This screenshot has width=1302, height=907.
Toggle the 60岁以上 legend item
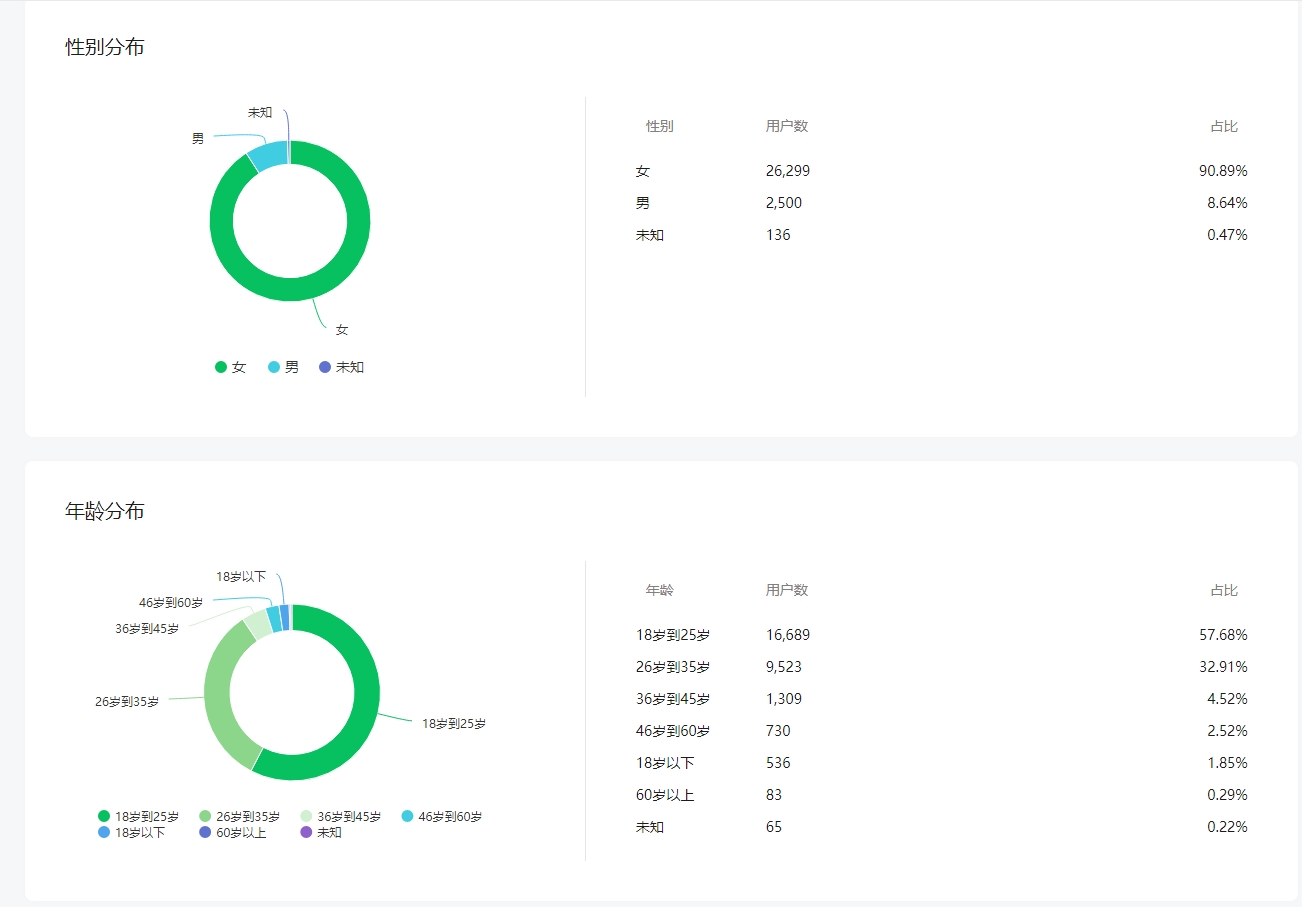233,832
